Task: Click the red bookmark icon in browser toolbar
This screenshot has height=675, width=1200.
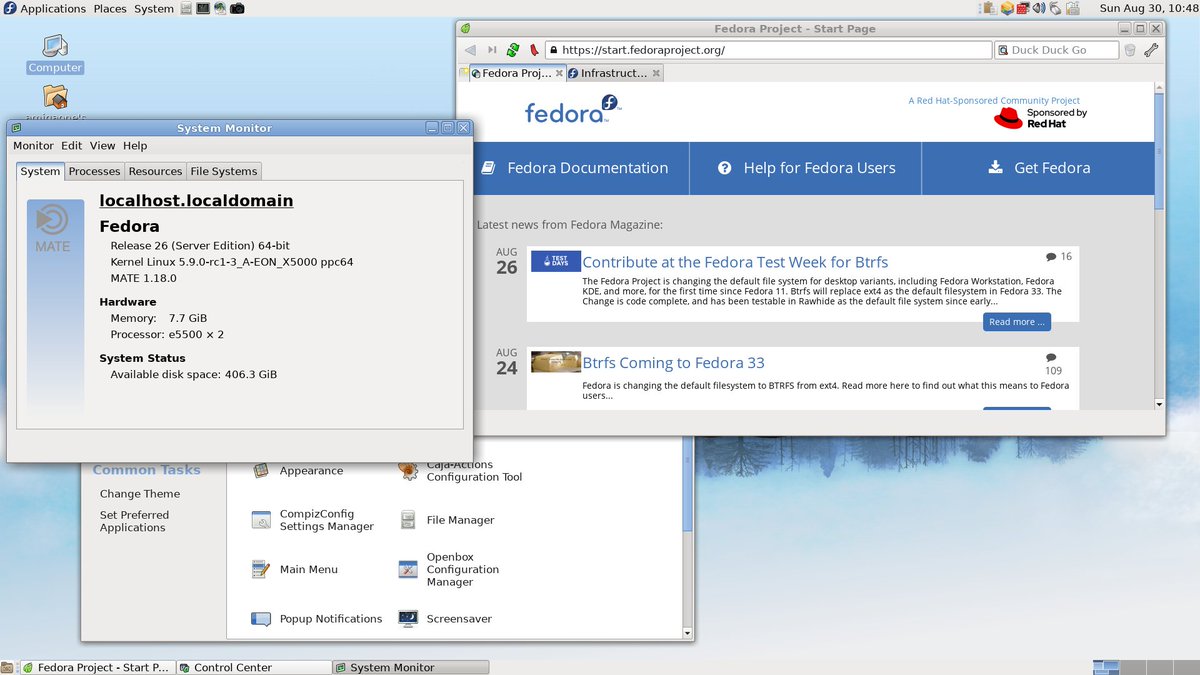Action: (x=534, y=50)
